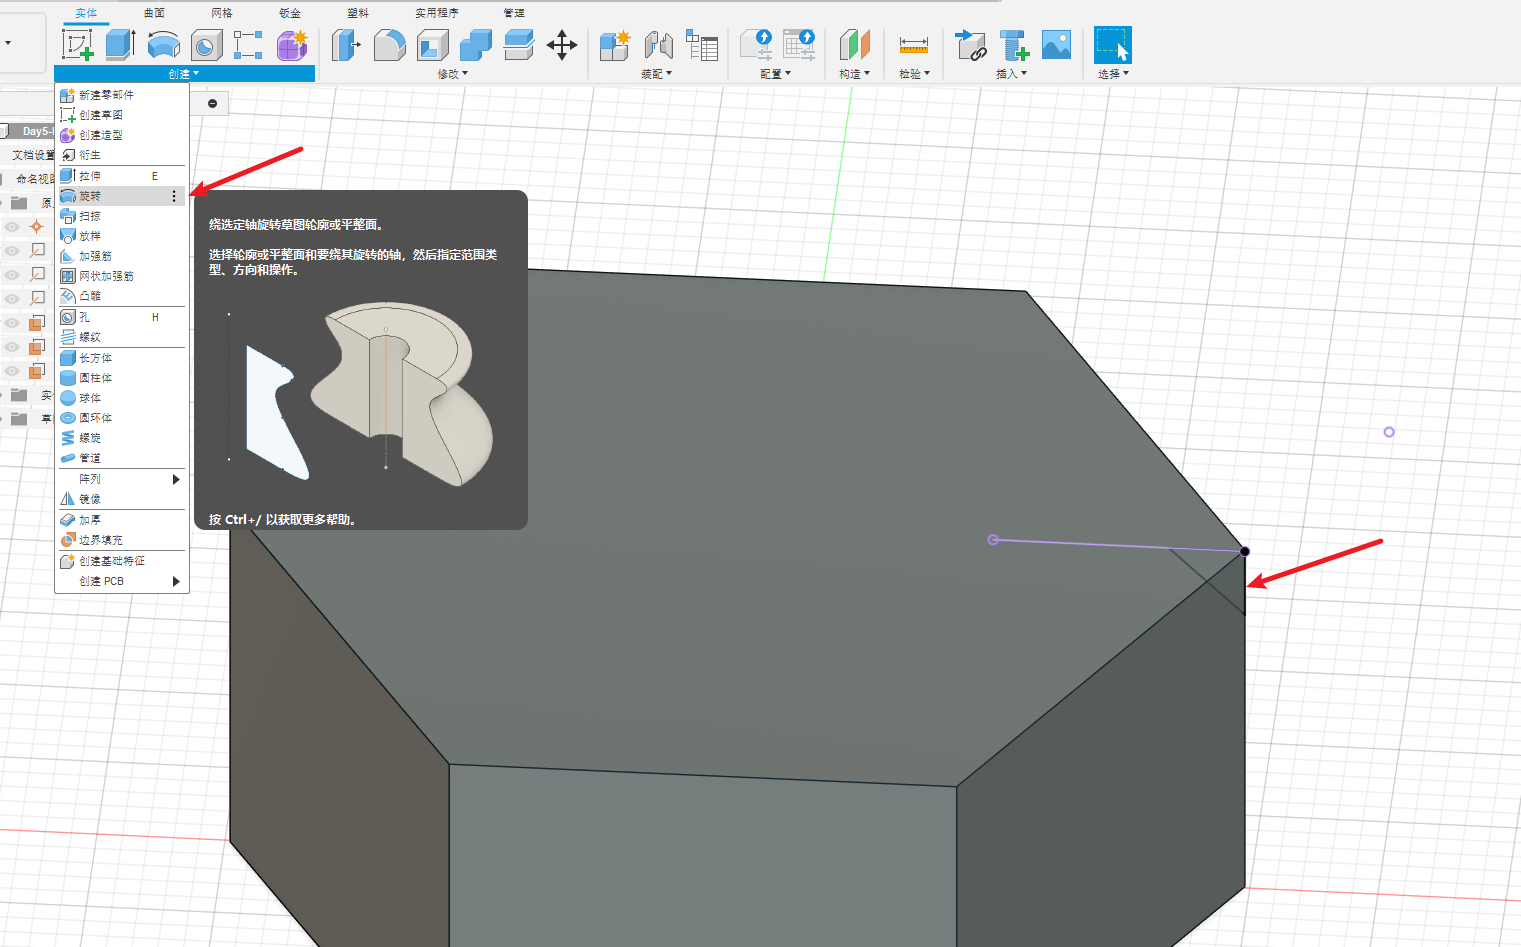The image size is (1521, 947).
Task: Click the Insert Canvas image icon
Action: (x=1056, y=45)
